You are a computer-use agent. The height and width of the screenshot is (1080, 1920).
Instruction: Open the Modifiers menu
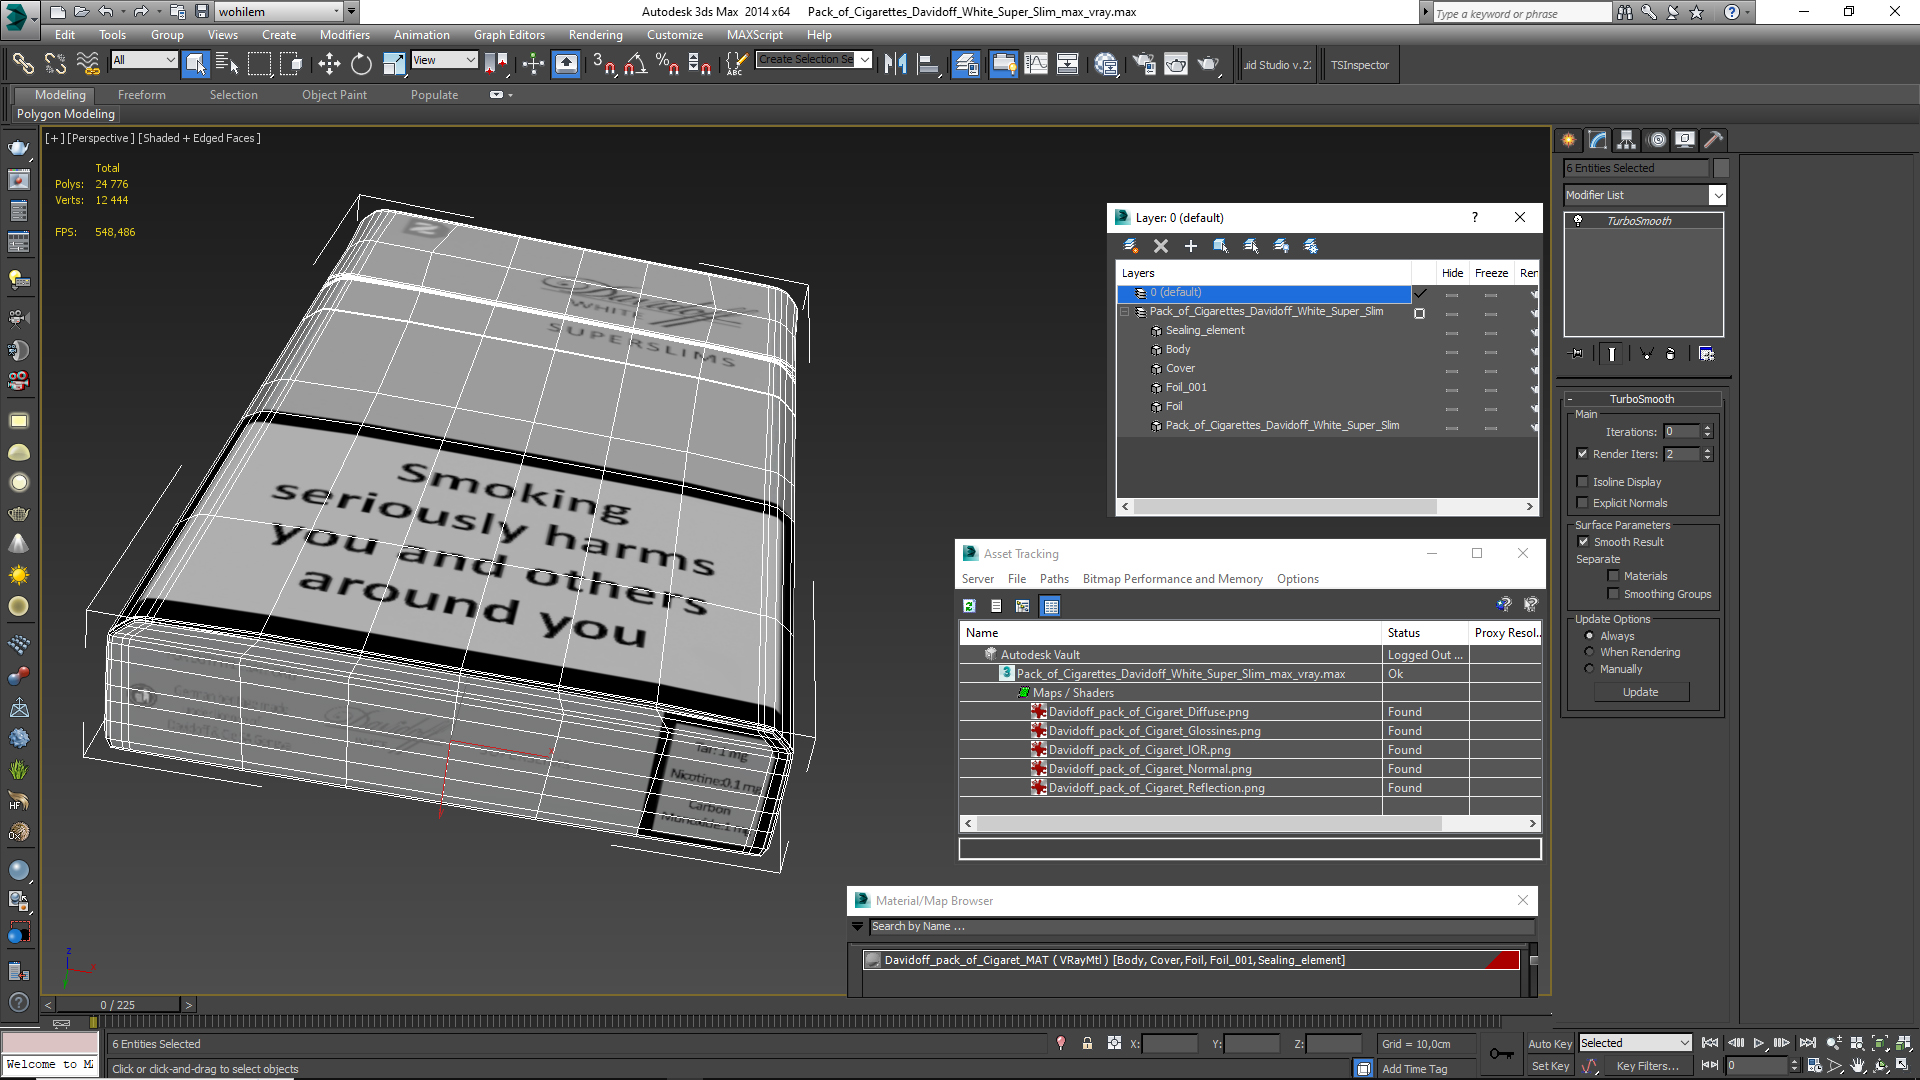[345, 35]
